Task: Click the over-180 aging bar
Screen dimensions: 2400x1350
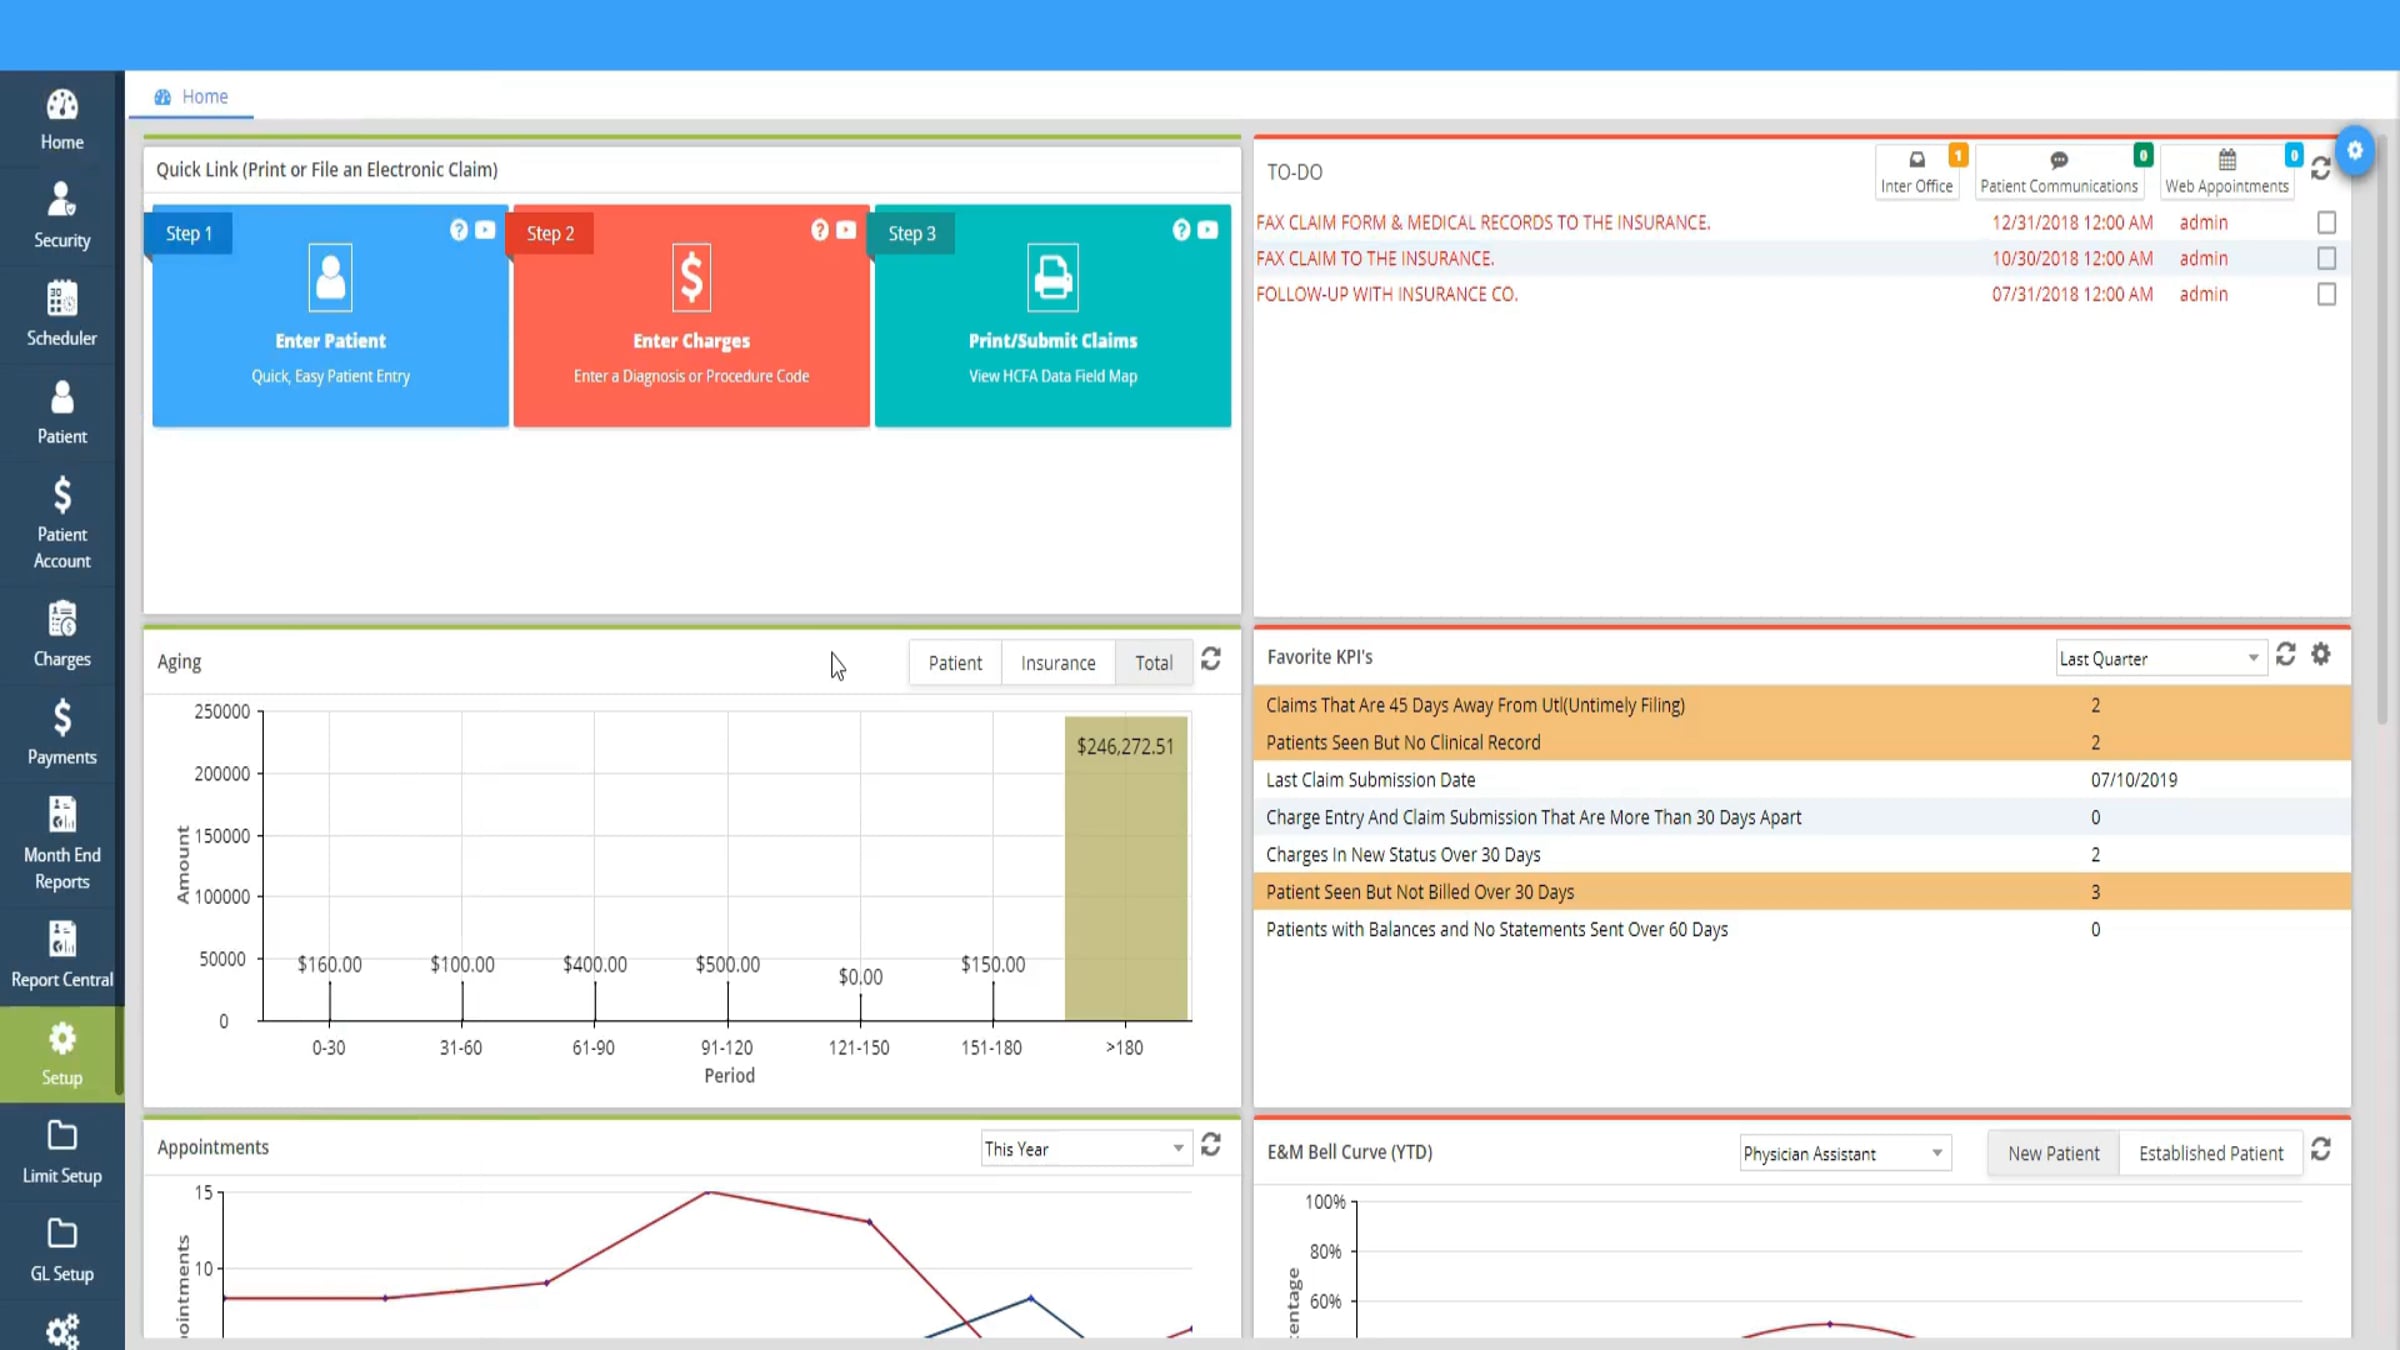Action: point(1126,868)
